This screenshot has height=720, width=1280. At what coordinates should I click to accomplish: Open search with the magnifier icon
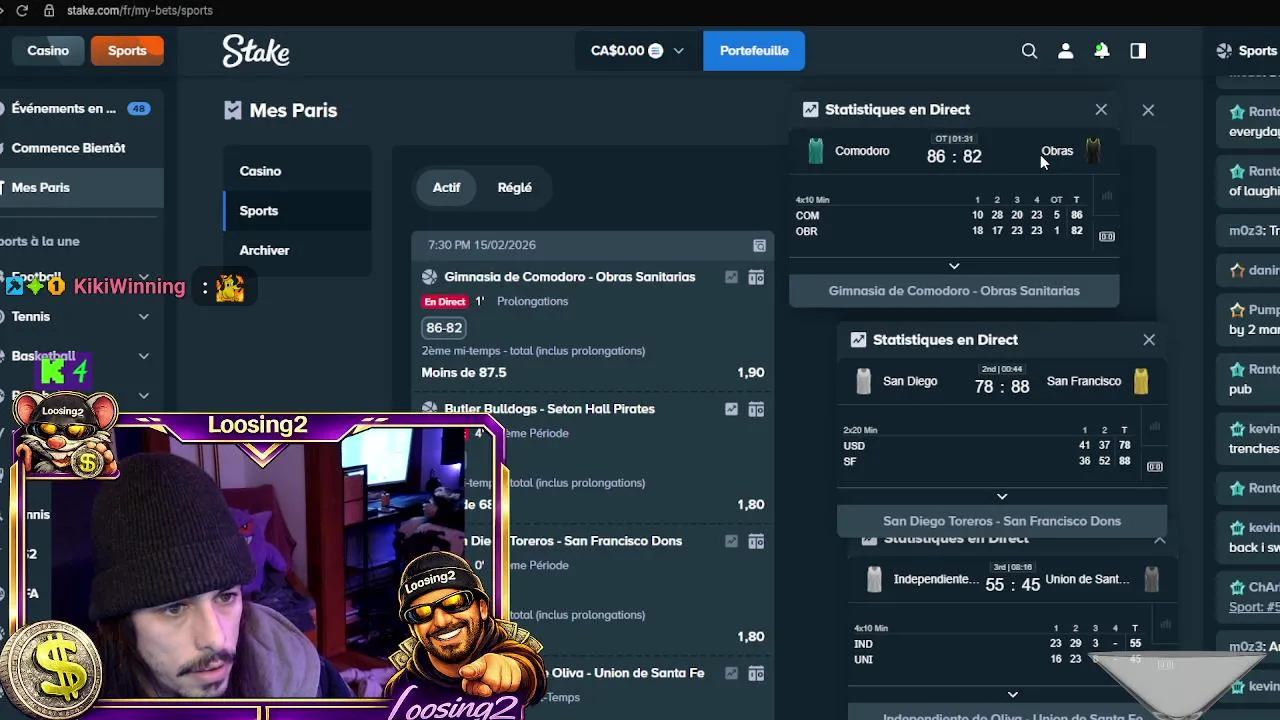1029,51
